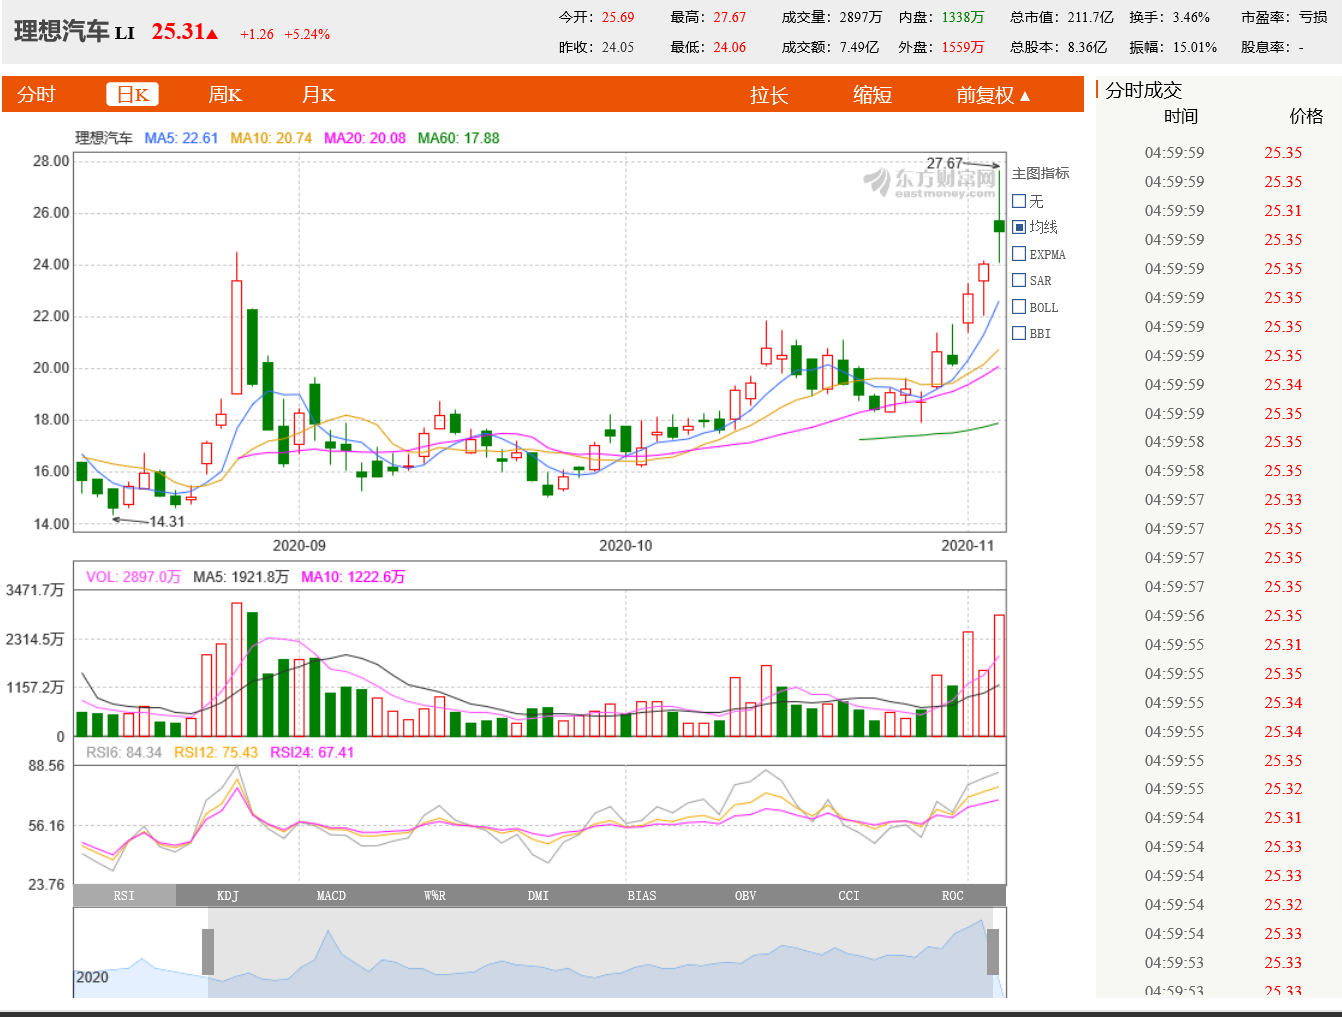Click the 25.31 current price

(x=178, y=32)
